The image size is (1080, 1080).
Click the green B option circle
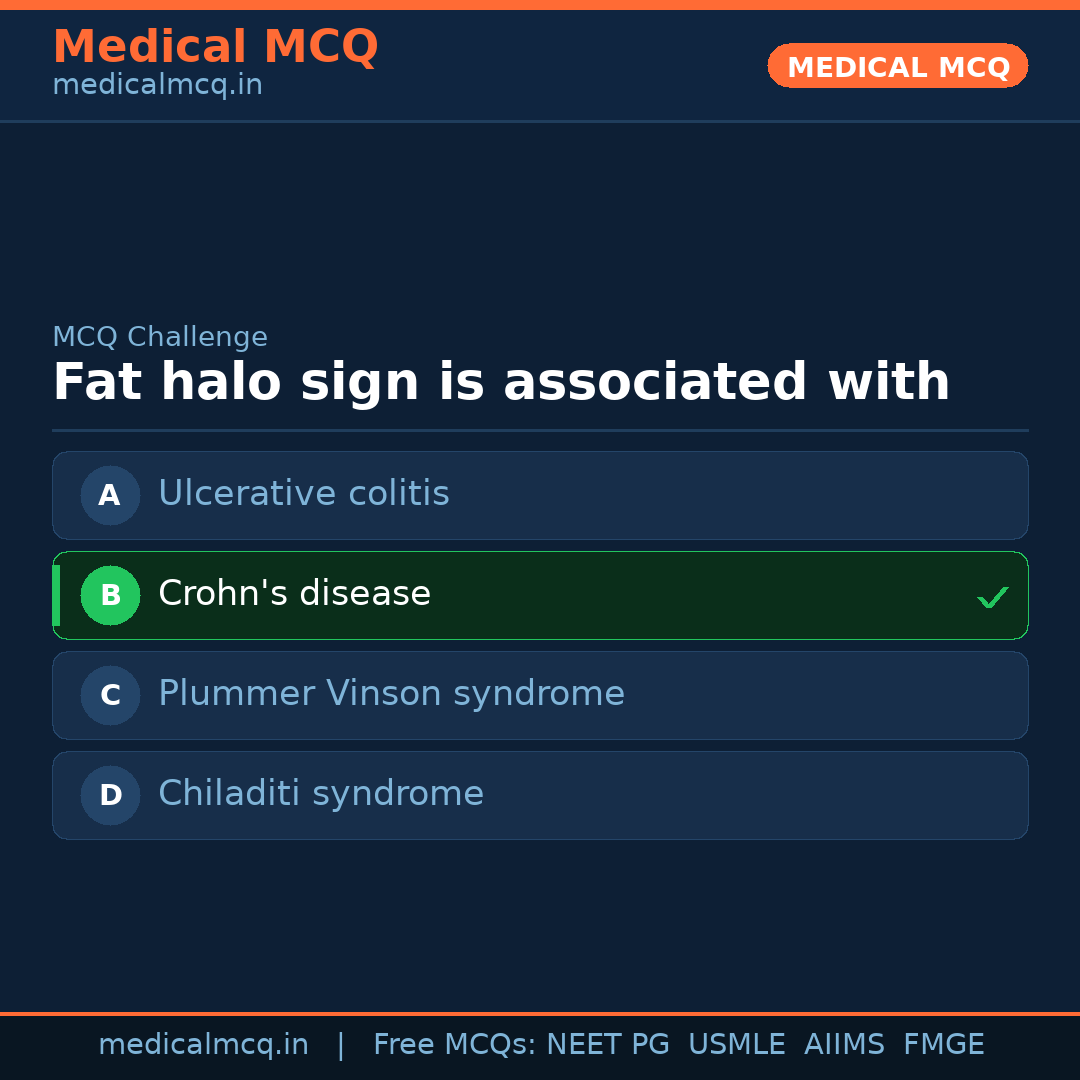110,595
